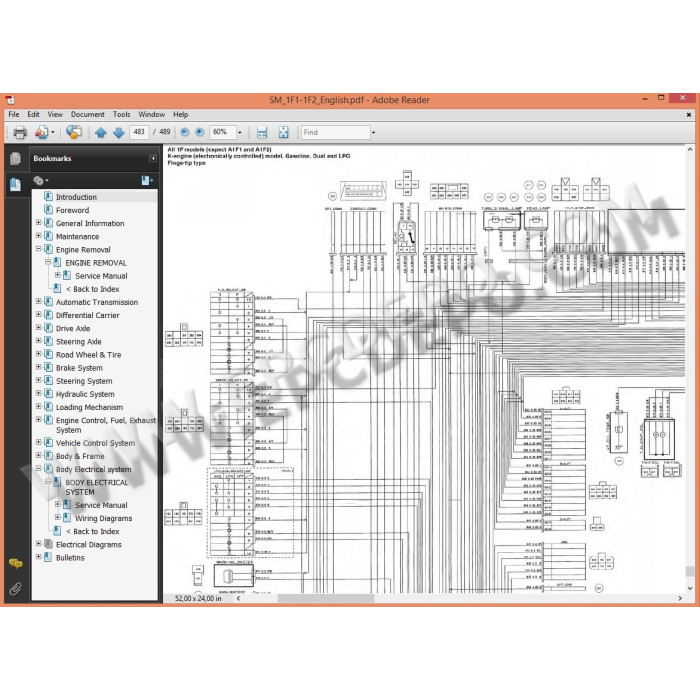Open the File menu
This screenshot has height=700, width=700.
tap(14, 114)
